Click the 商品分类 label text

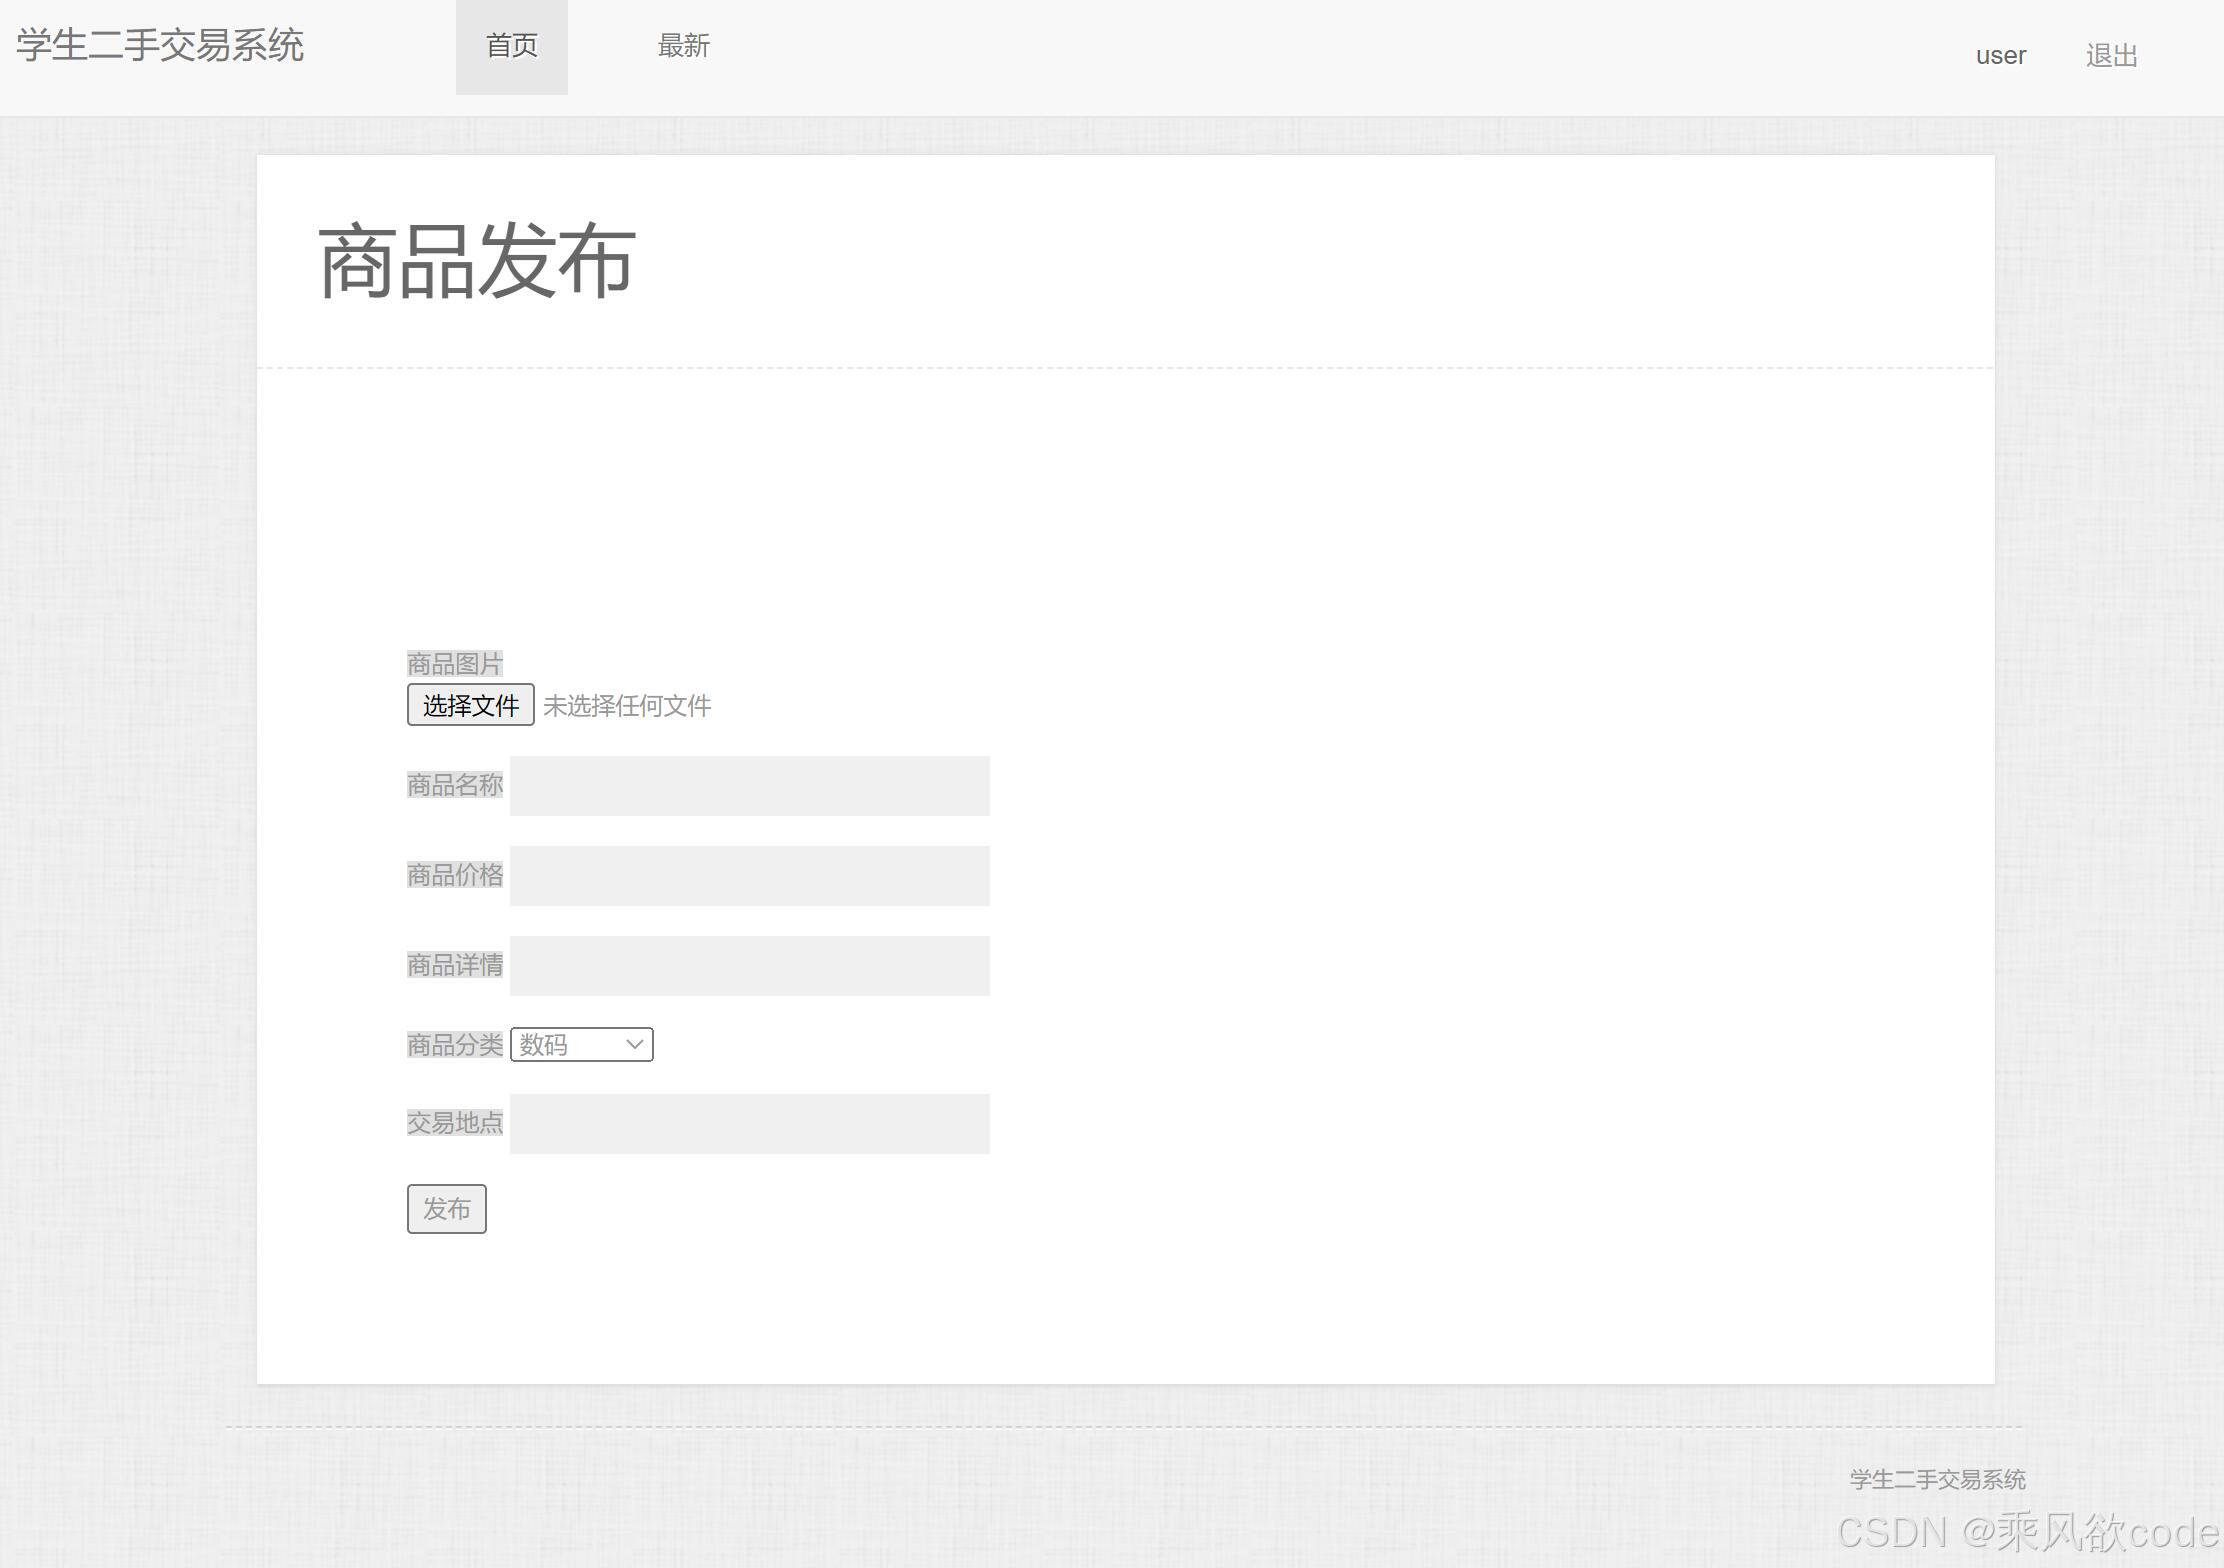454,1045
